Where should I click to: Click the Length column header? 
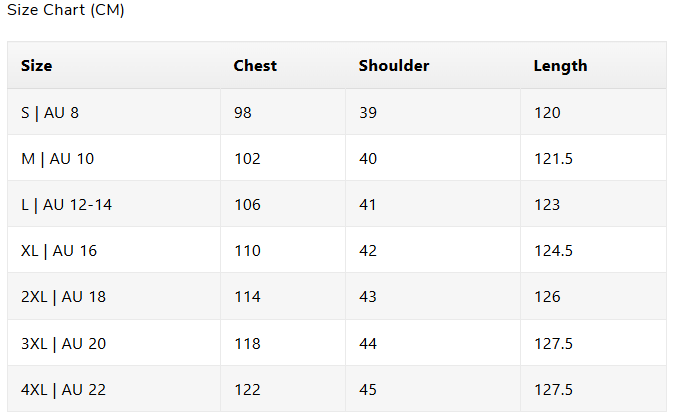[560, 66]
